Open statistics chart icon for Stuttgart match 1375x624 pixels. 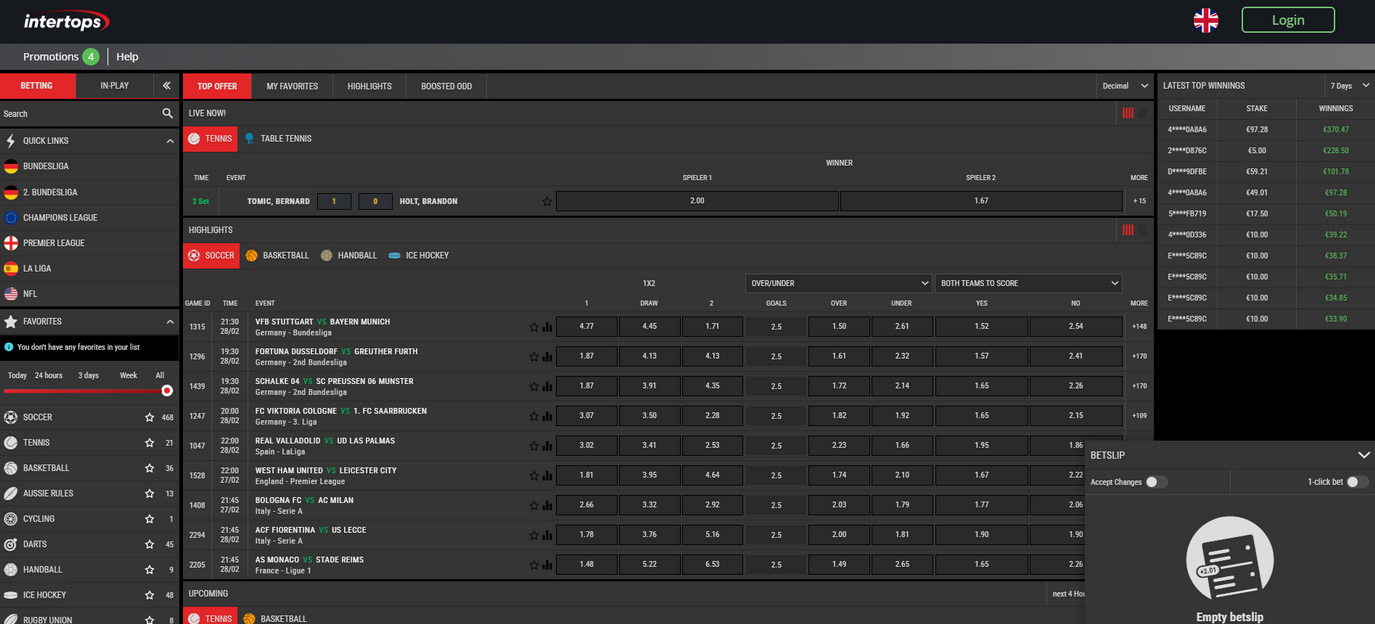pos(547,327)
